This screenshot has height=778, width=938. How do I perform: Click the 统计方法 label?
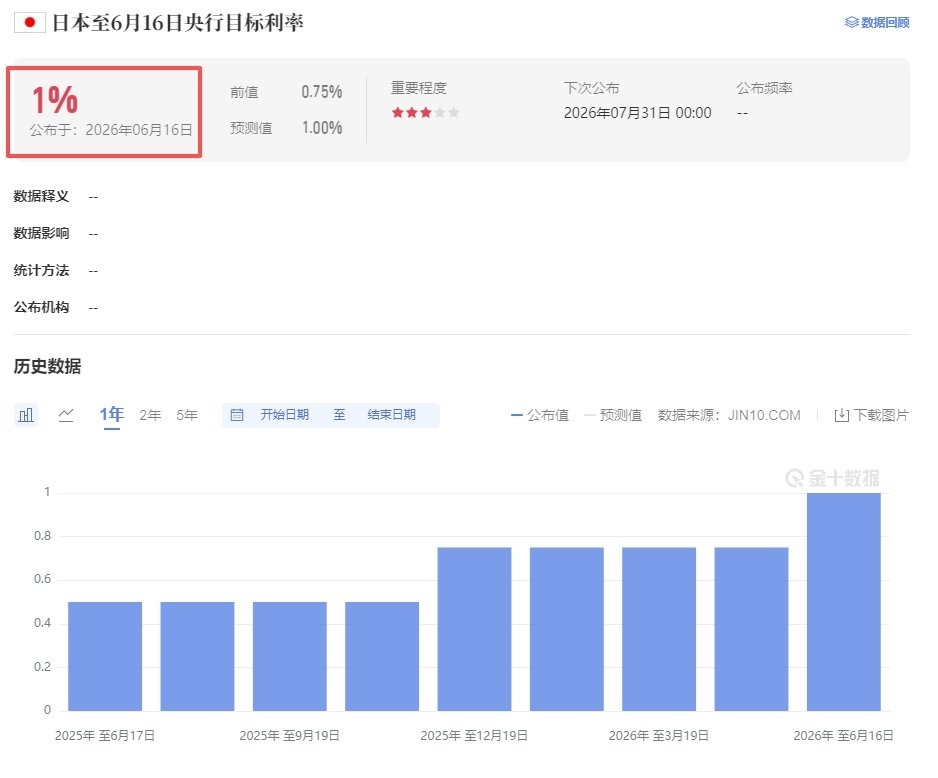(41, 270)
